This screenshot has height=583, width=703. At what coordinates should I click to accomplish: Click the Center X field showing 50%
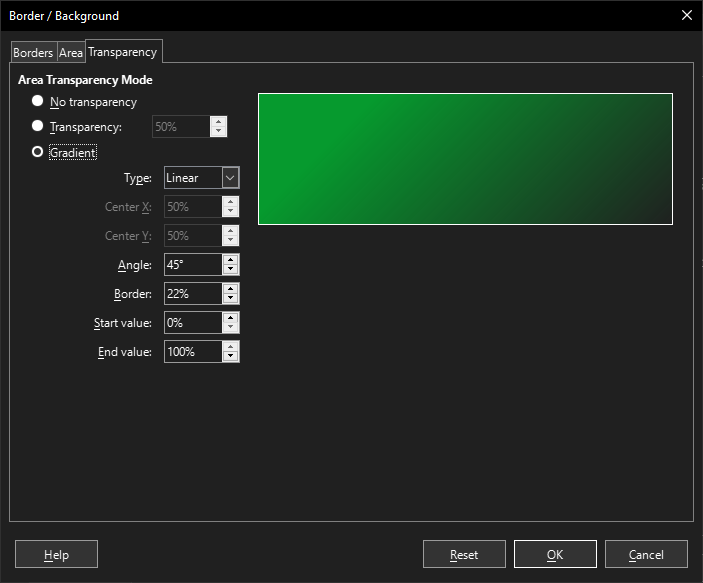[193, 207]
